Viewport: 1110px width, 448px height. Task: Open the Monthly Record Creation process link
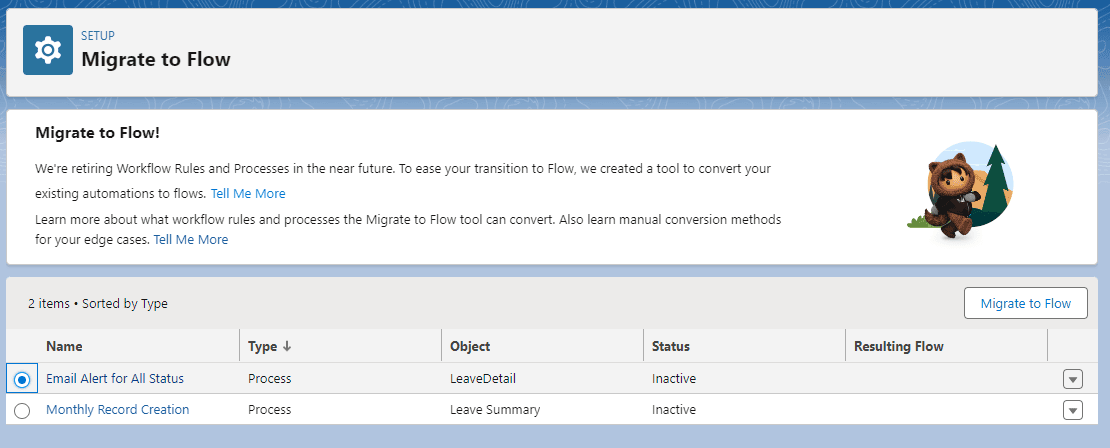(118, 409)
